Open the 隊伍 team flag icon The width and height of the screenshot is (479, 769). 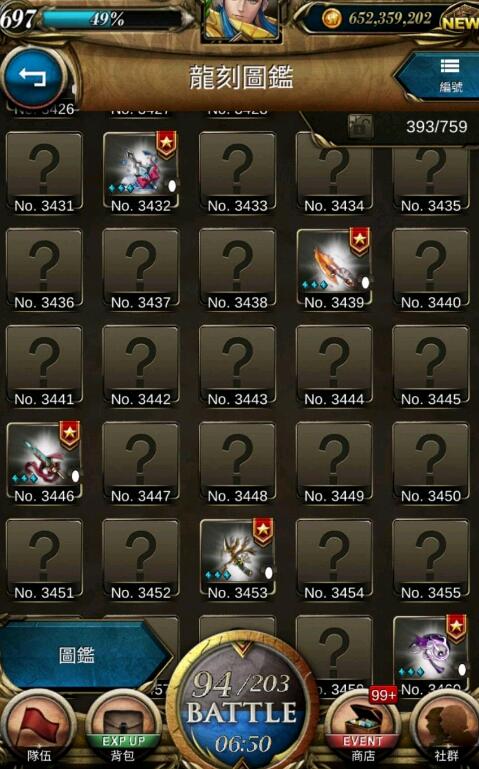38,727
